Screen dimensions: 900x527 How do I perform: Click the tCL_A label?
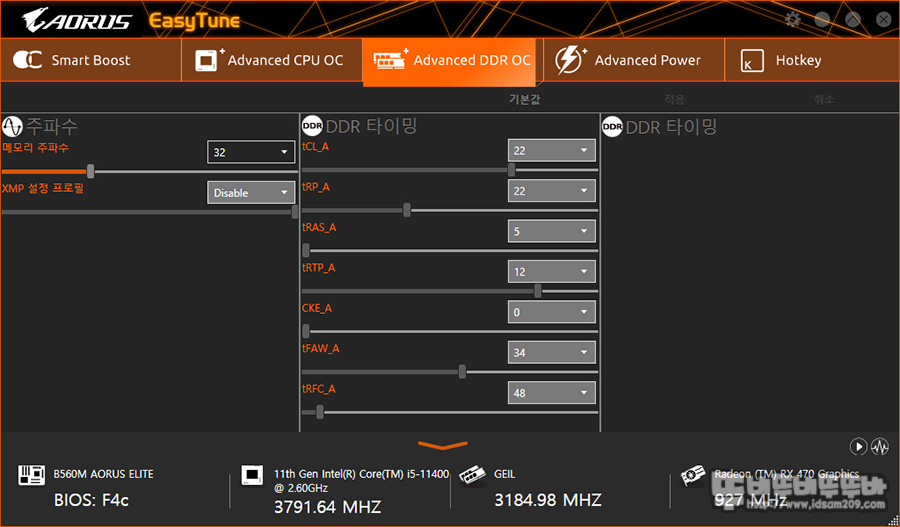tap(315, 146)
